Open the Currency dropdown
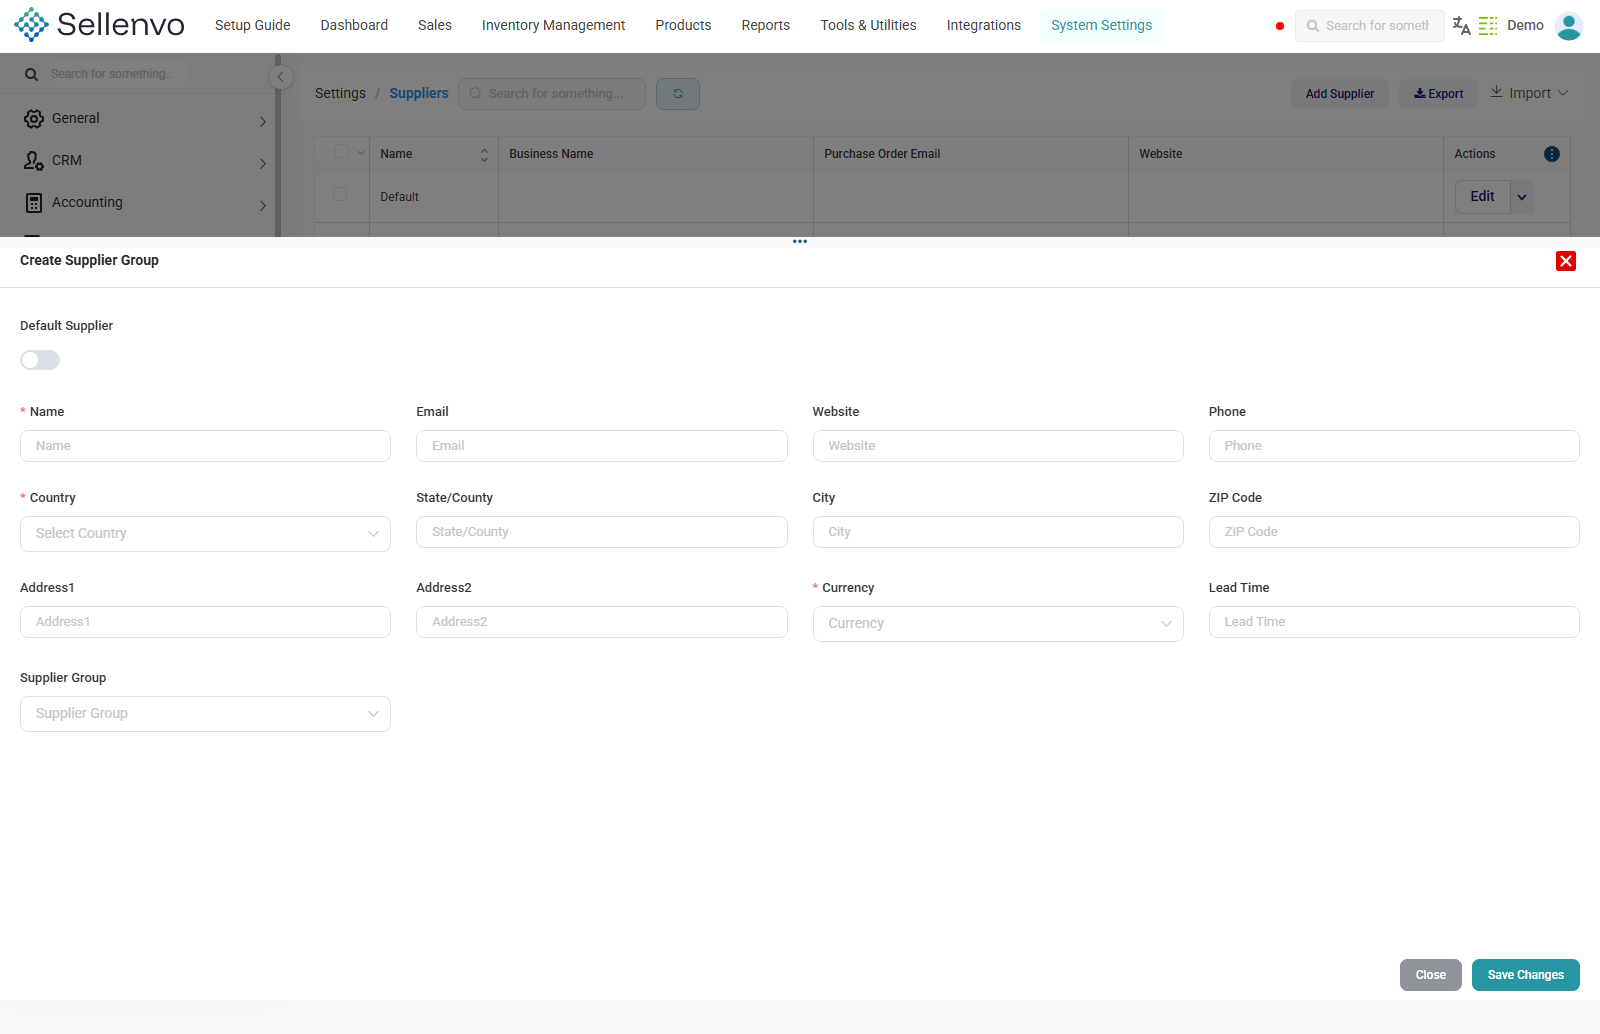 pyautogui.click(x=998, y=624)
